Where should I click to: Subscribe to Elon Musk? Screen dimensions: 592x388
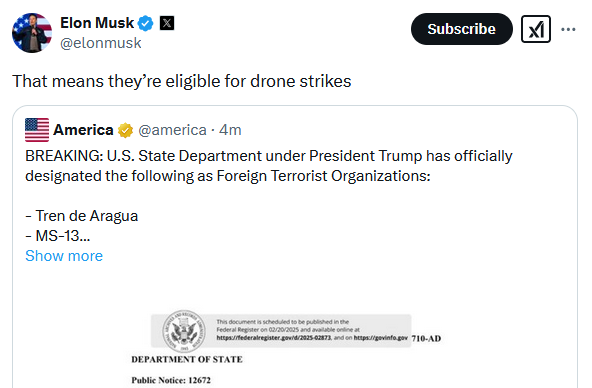pyautogui.click(x=462, y=29)
